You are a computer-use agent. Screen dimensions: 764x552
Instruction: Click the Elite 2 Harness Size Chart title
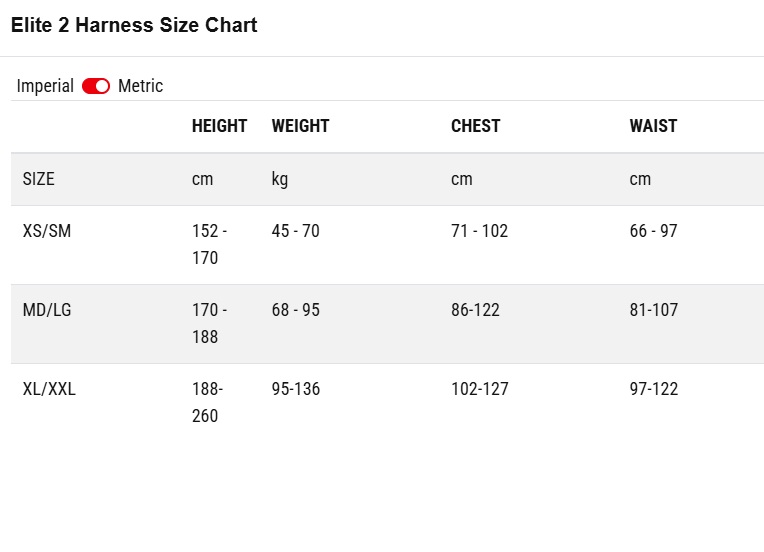click(x=134, y=25)
